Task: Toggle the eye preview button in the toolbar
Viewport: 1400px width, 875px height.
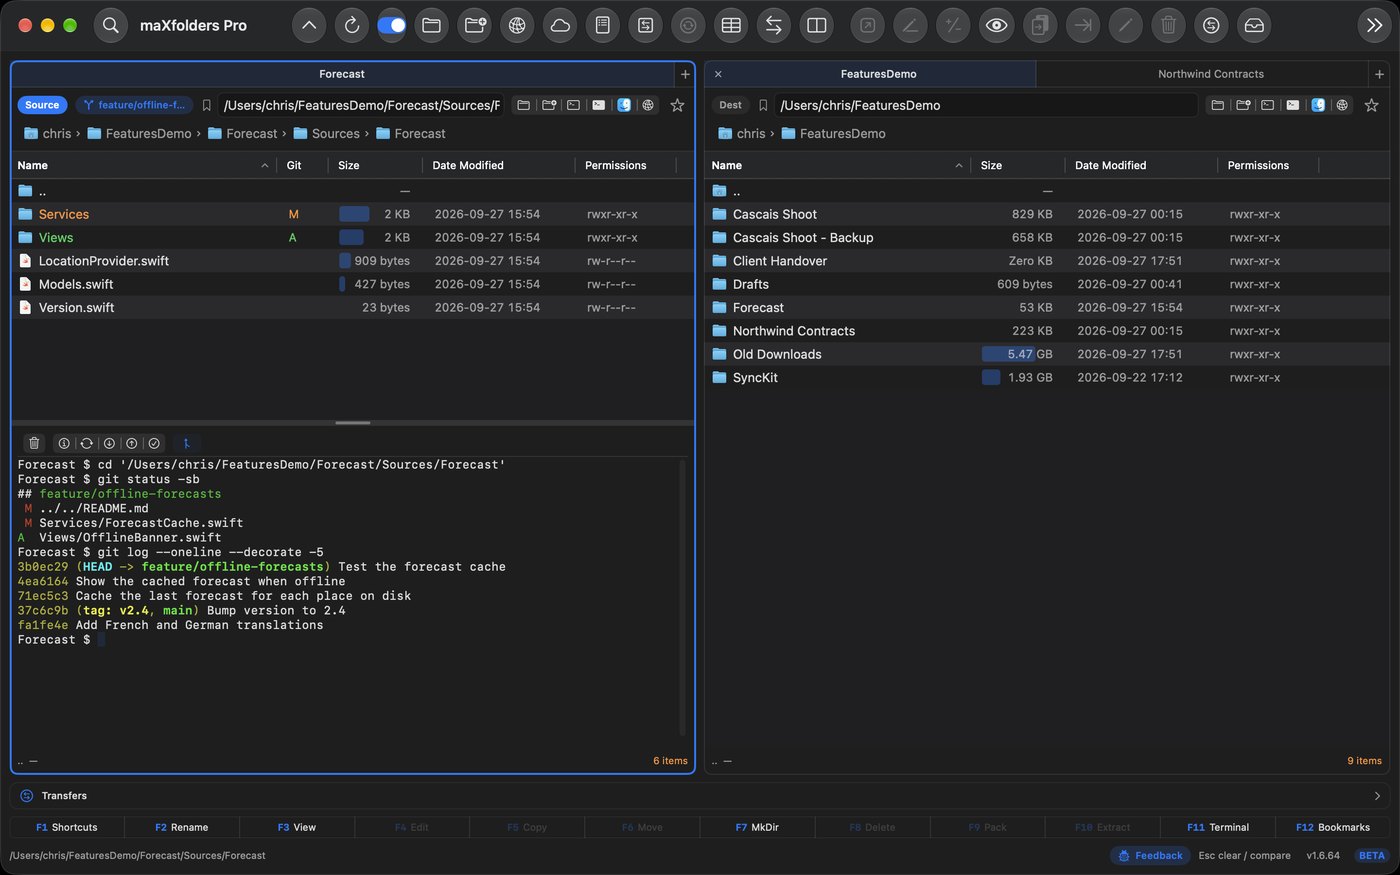Action: point(996,26)
